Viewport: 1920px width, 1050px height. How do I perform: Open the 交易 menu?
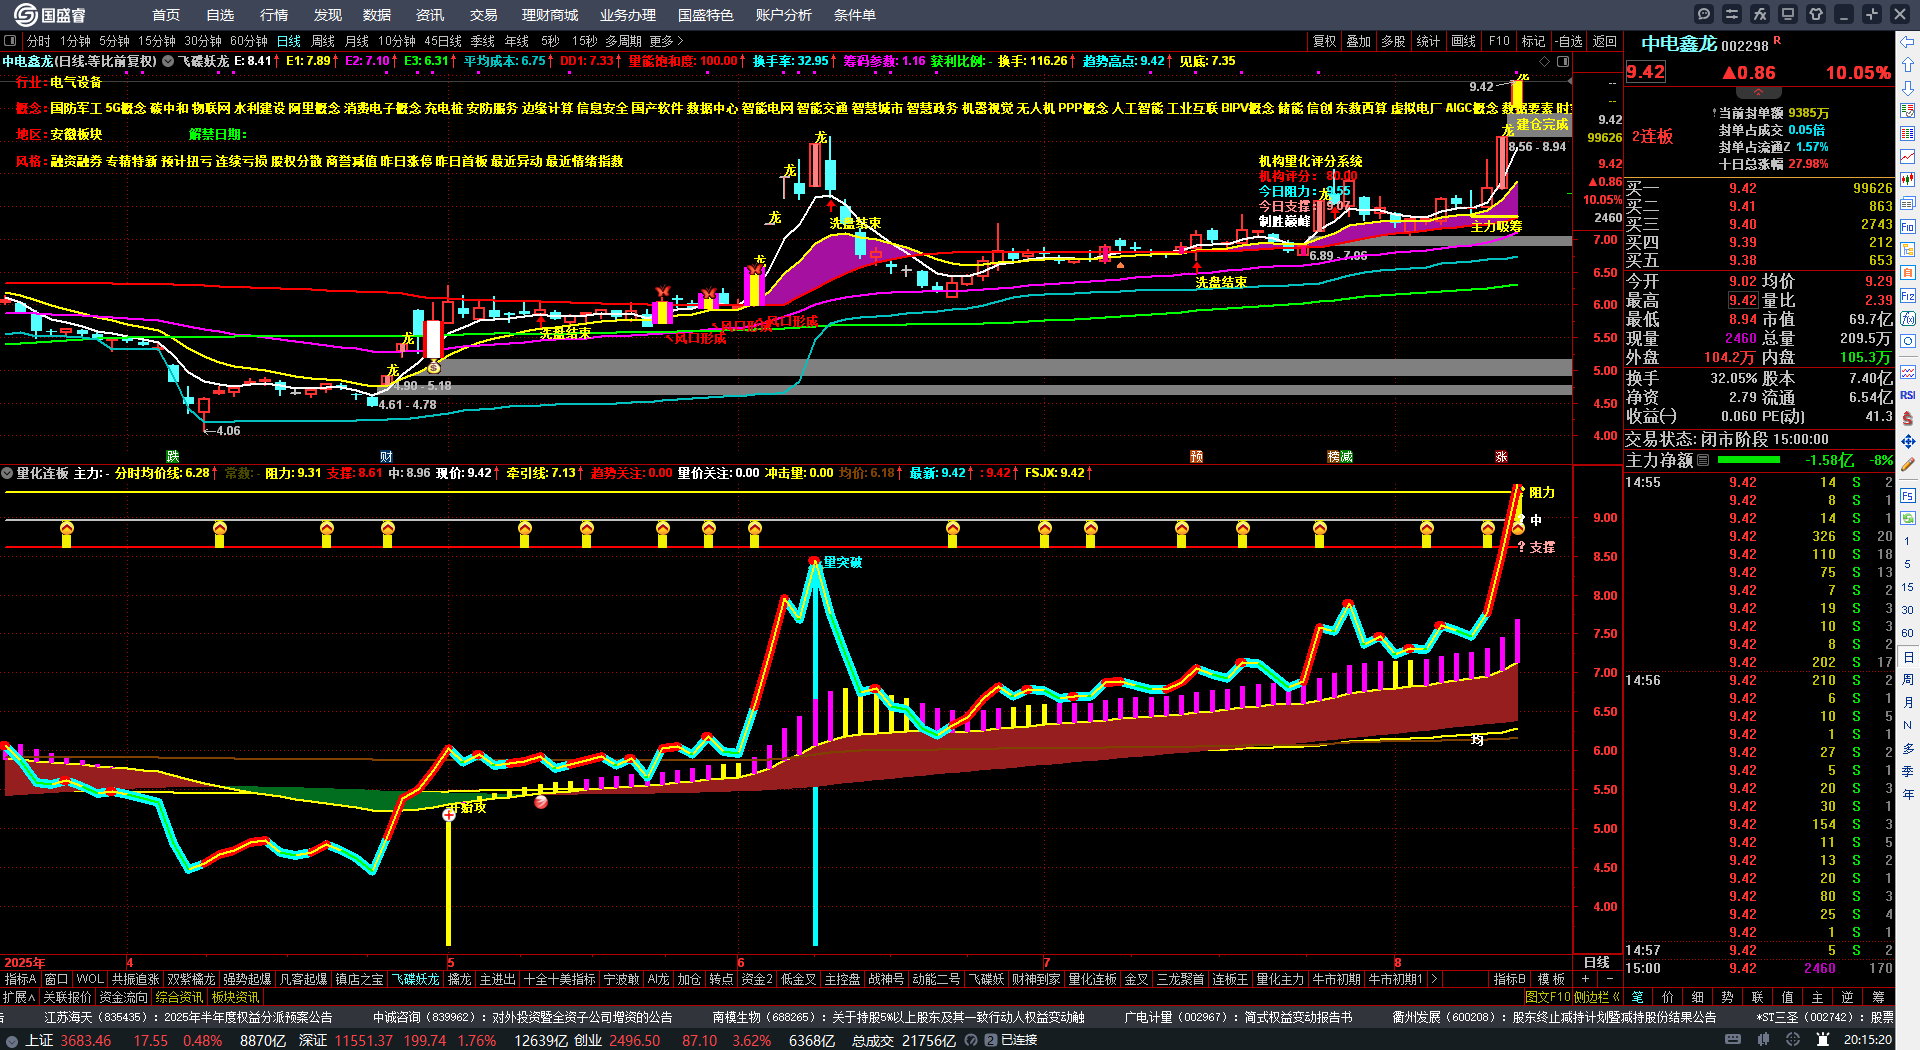coord(484,15)
